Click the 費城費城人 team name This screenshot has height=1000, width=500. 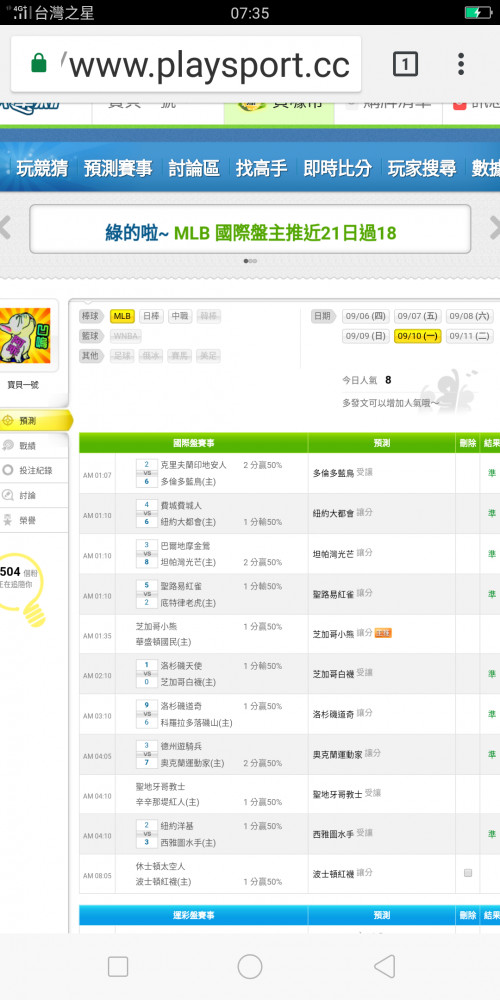tap(181, 505)
